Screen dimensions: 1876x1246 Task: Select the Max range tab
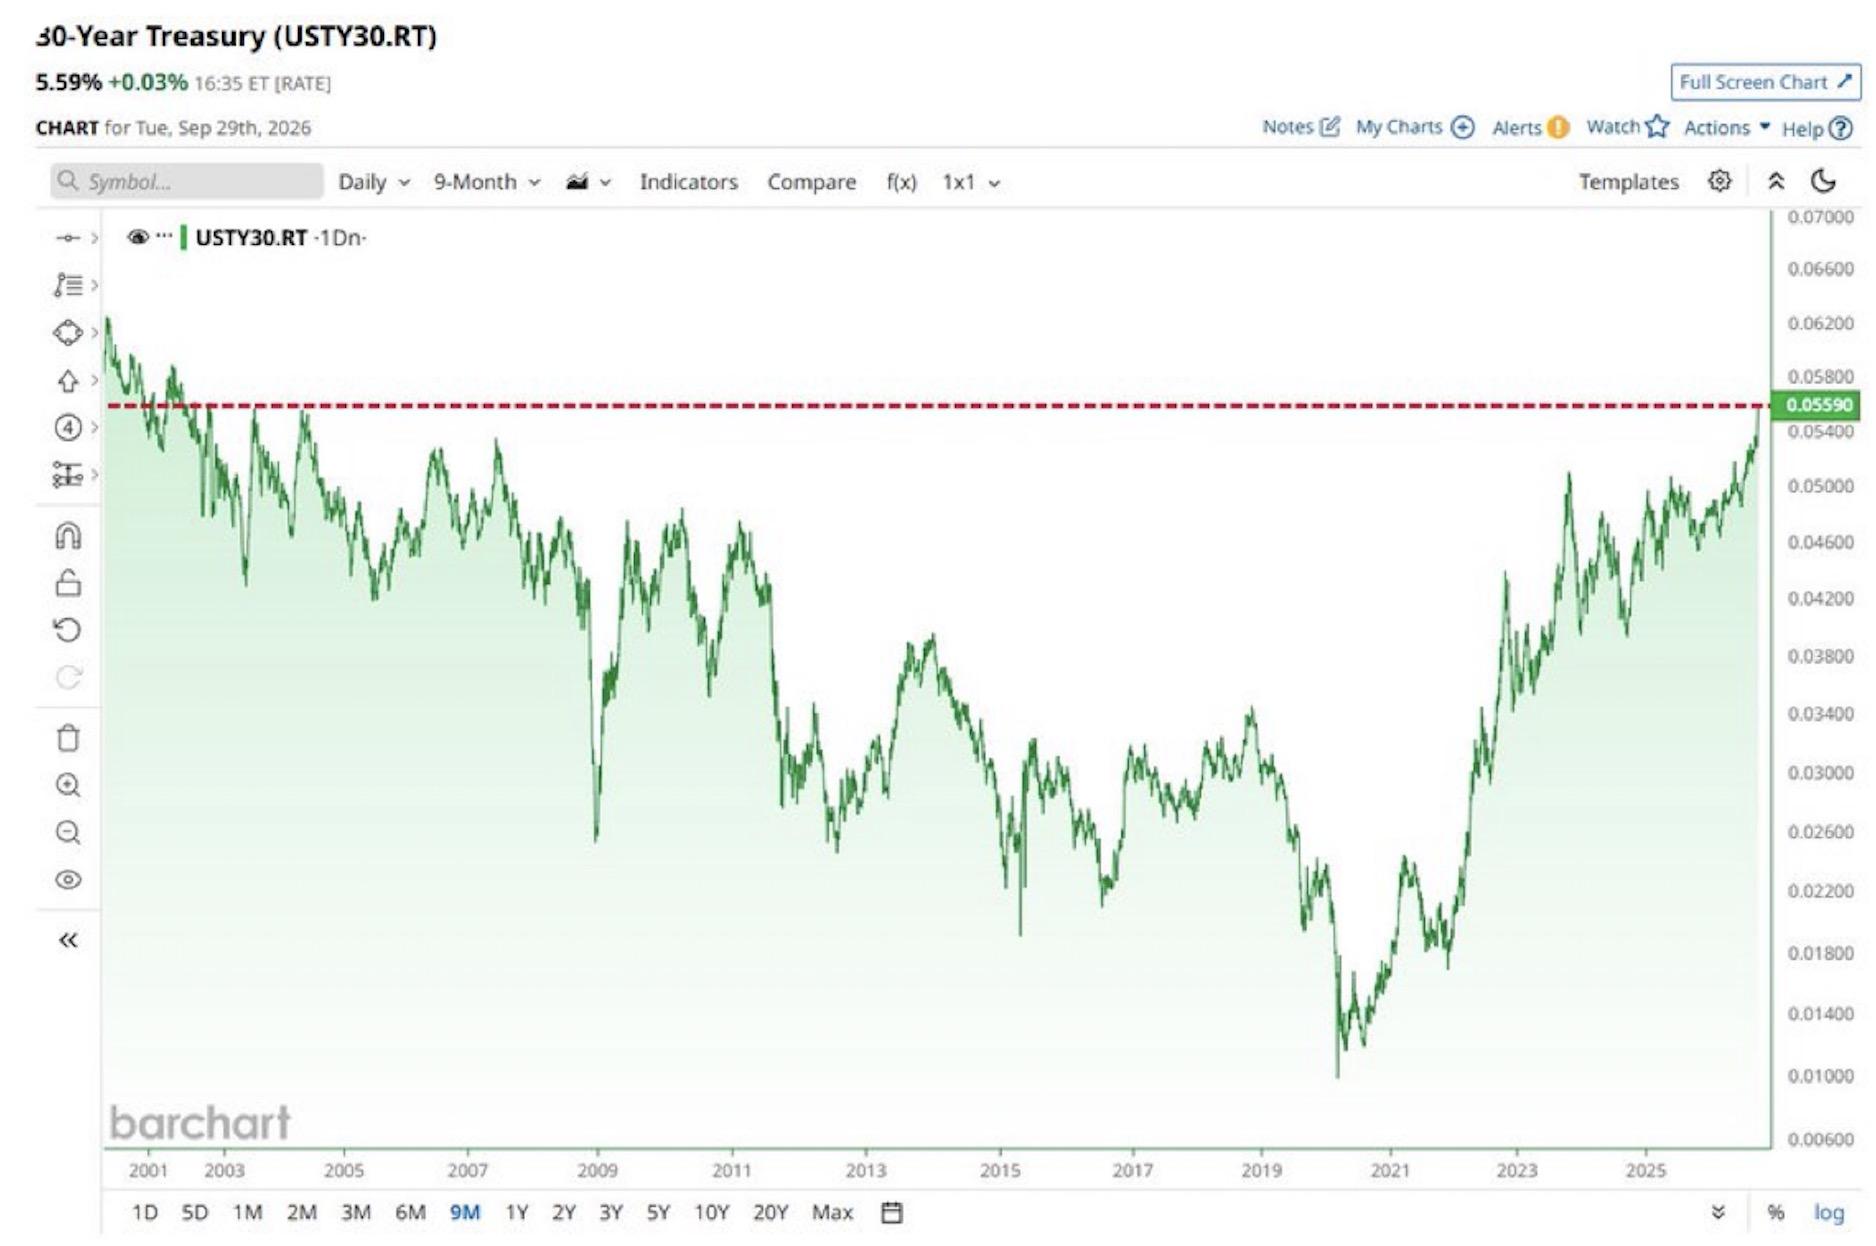(x=832, y=1213)
